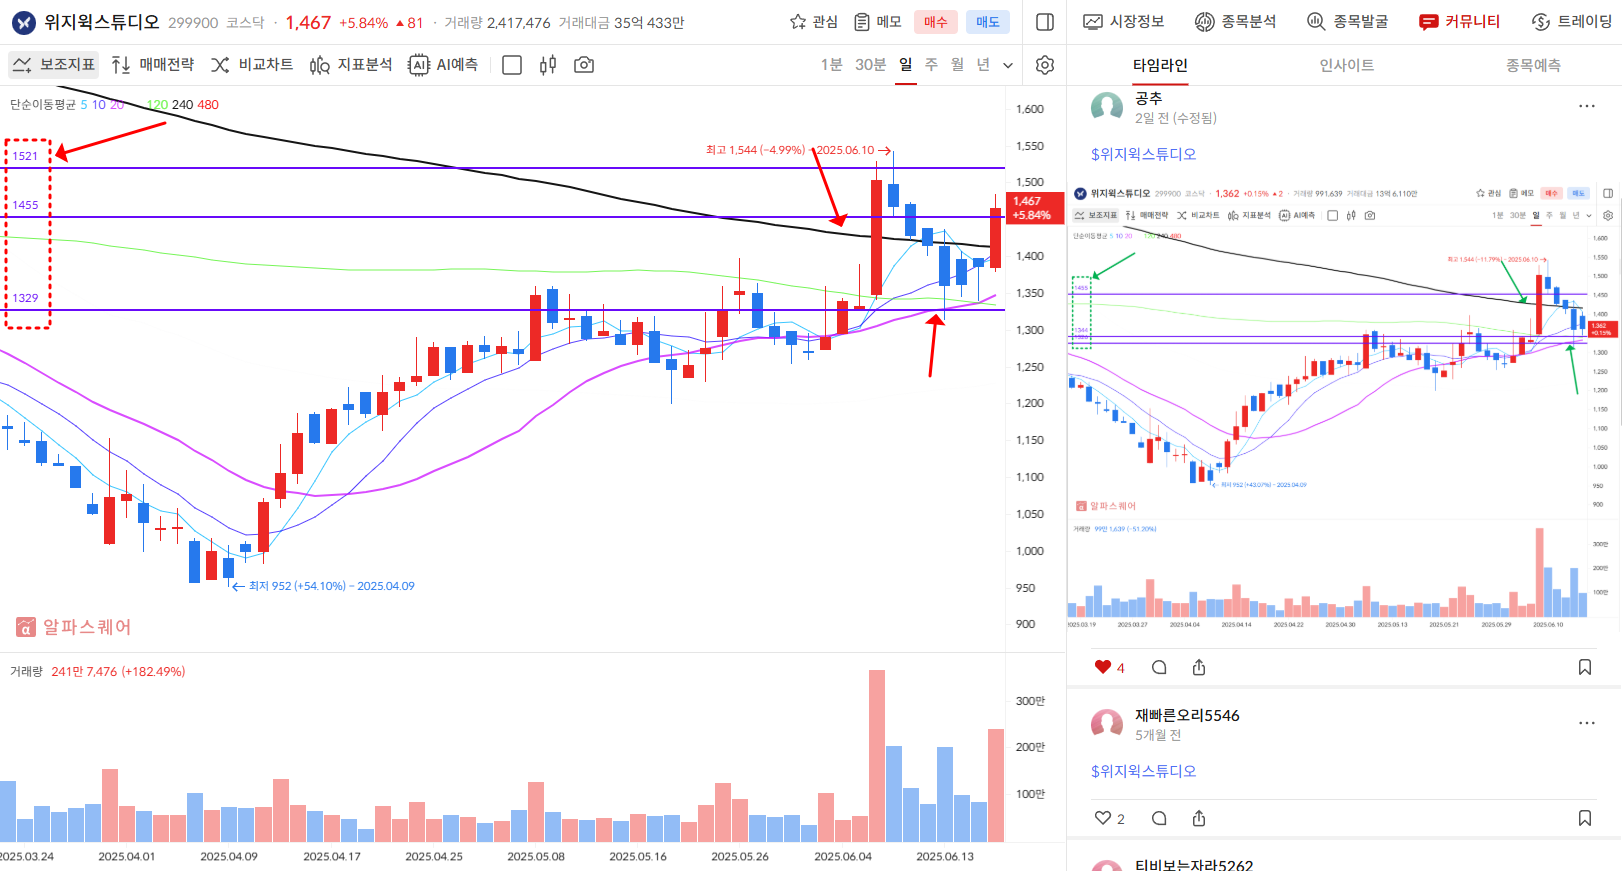The width and height of the screenshot is (1622, 871).
Task: Click the 재빠른오리5546 username
Action: click(1187, 715)
